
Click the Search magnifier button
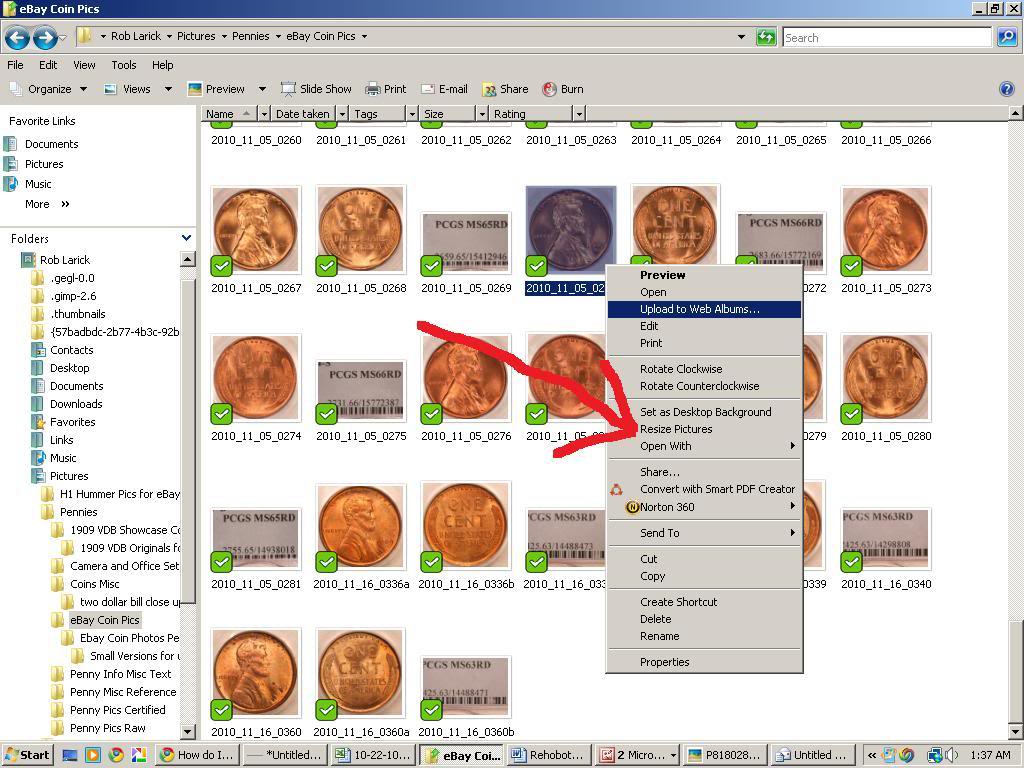click(x=1006, y=37)
